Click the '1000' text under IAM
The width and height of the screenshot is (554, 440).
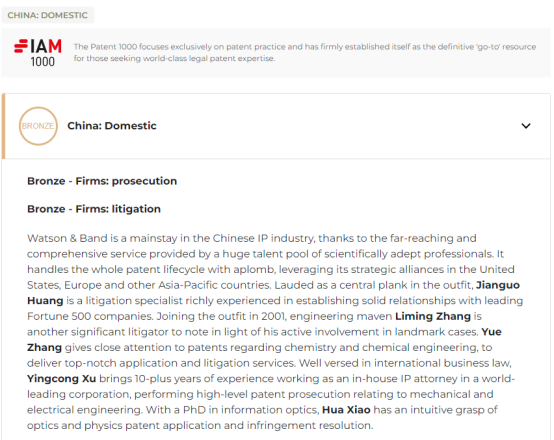(x=42, y=62)
